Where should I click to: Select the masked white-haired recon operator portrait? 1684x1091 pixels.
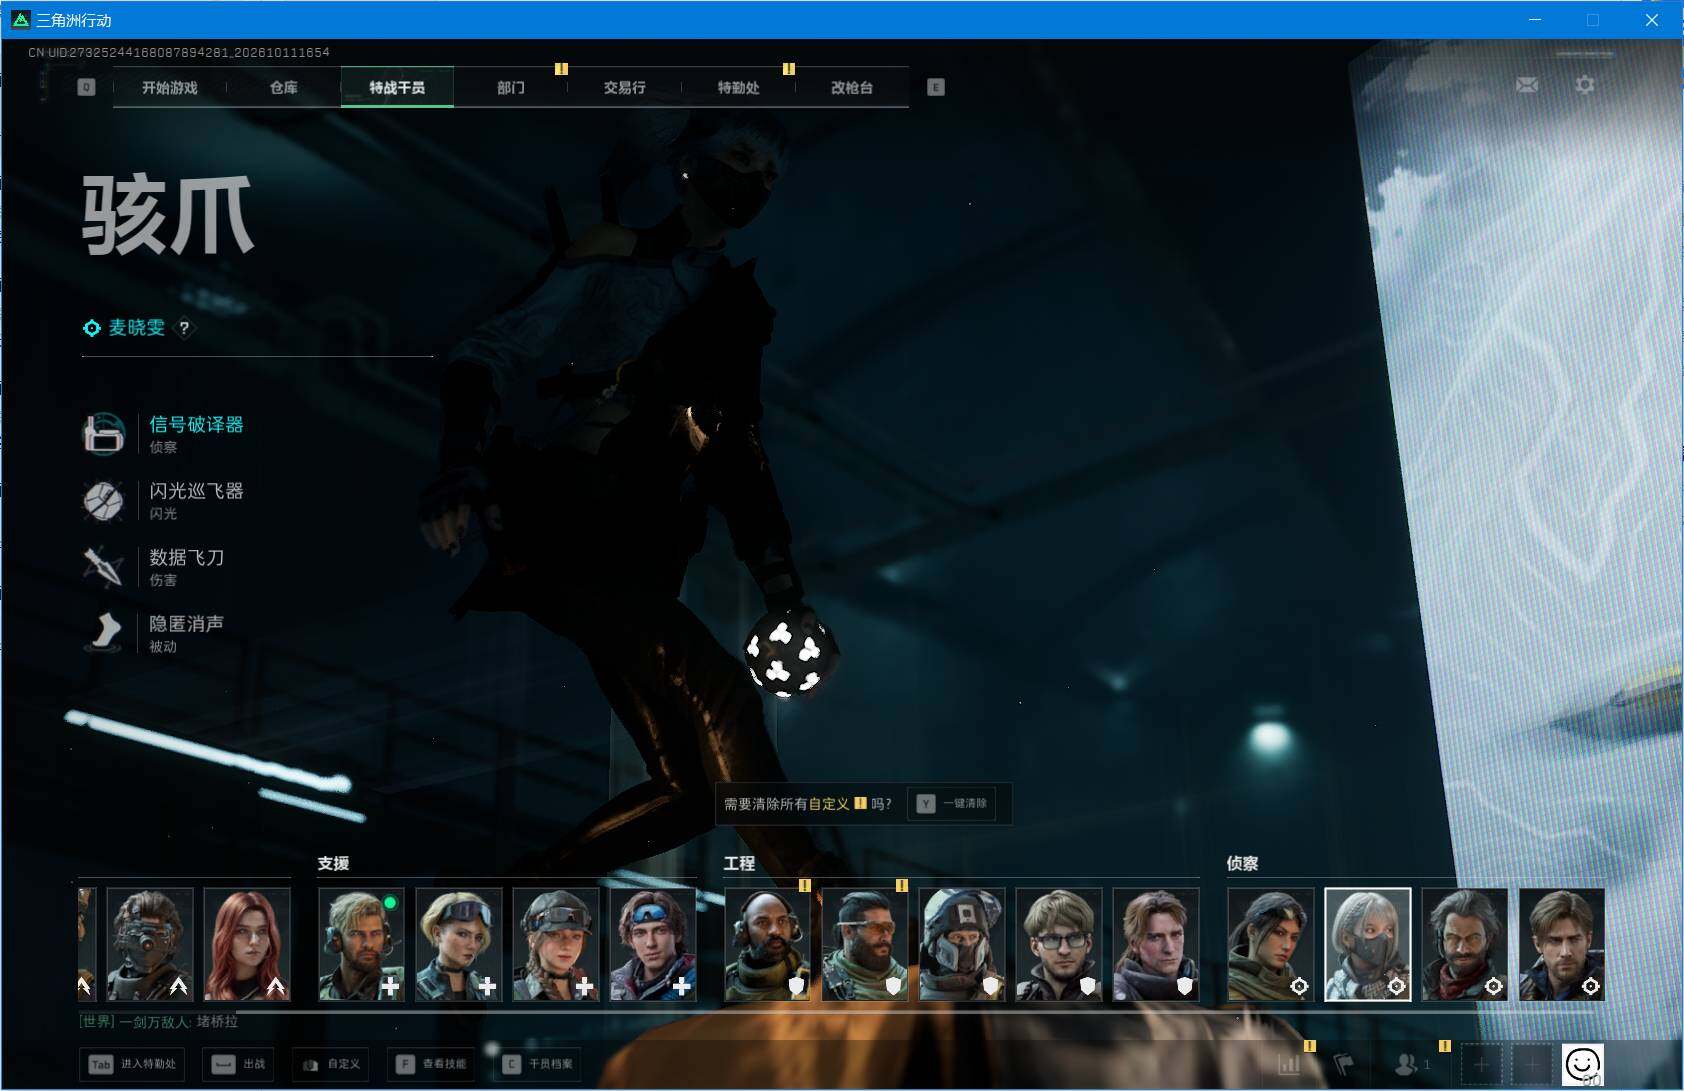click(x=1367, y=945)
